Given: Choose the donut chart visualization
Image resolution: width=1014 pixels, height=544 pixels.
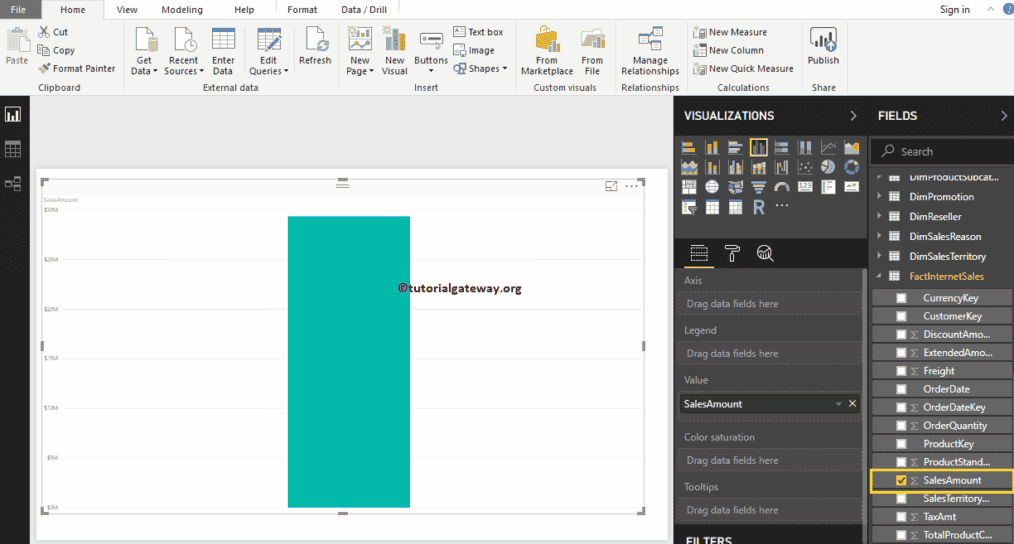Looking at the screenshot, I should click(851, 167).
